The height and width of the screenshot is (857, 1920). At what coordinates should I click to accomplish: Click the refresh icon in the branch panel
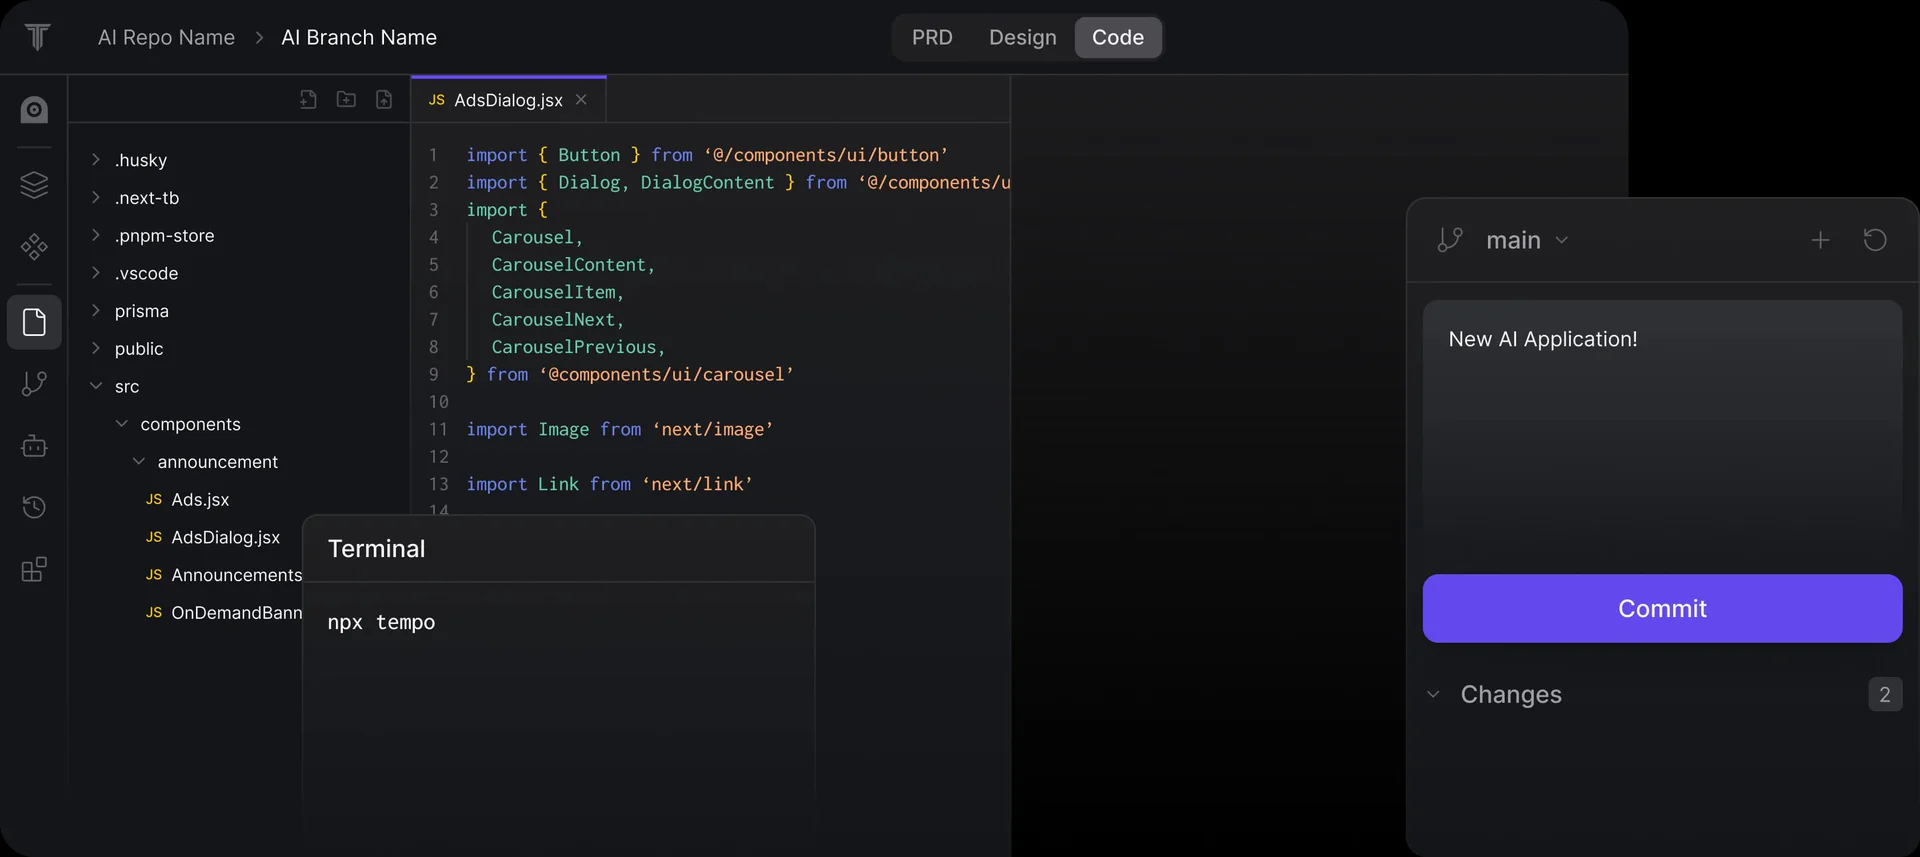[1875, 240]
